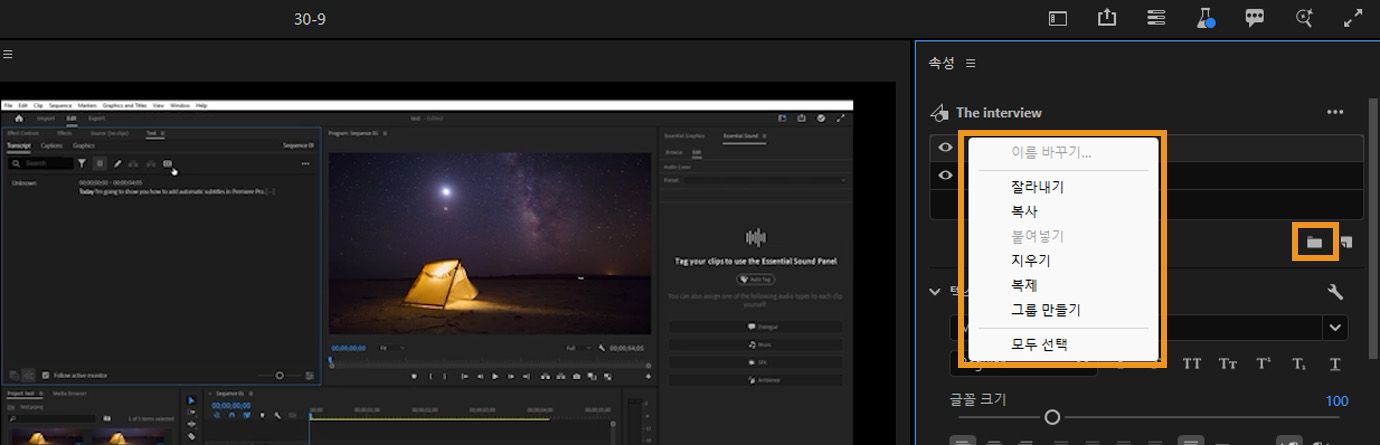The height and width of the screenshot is (445, 1380).
Task: Open the three-dot menu beside The interview
Action: click(1335, 112)
